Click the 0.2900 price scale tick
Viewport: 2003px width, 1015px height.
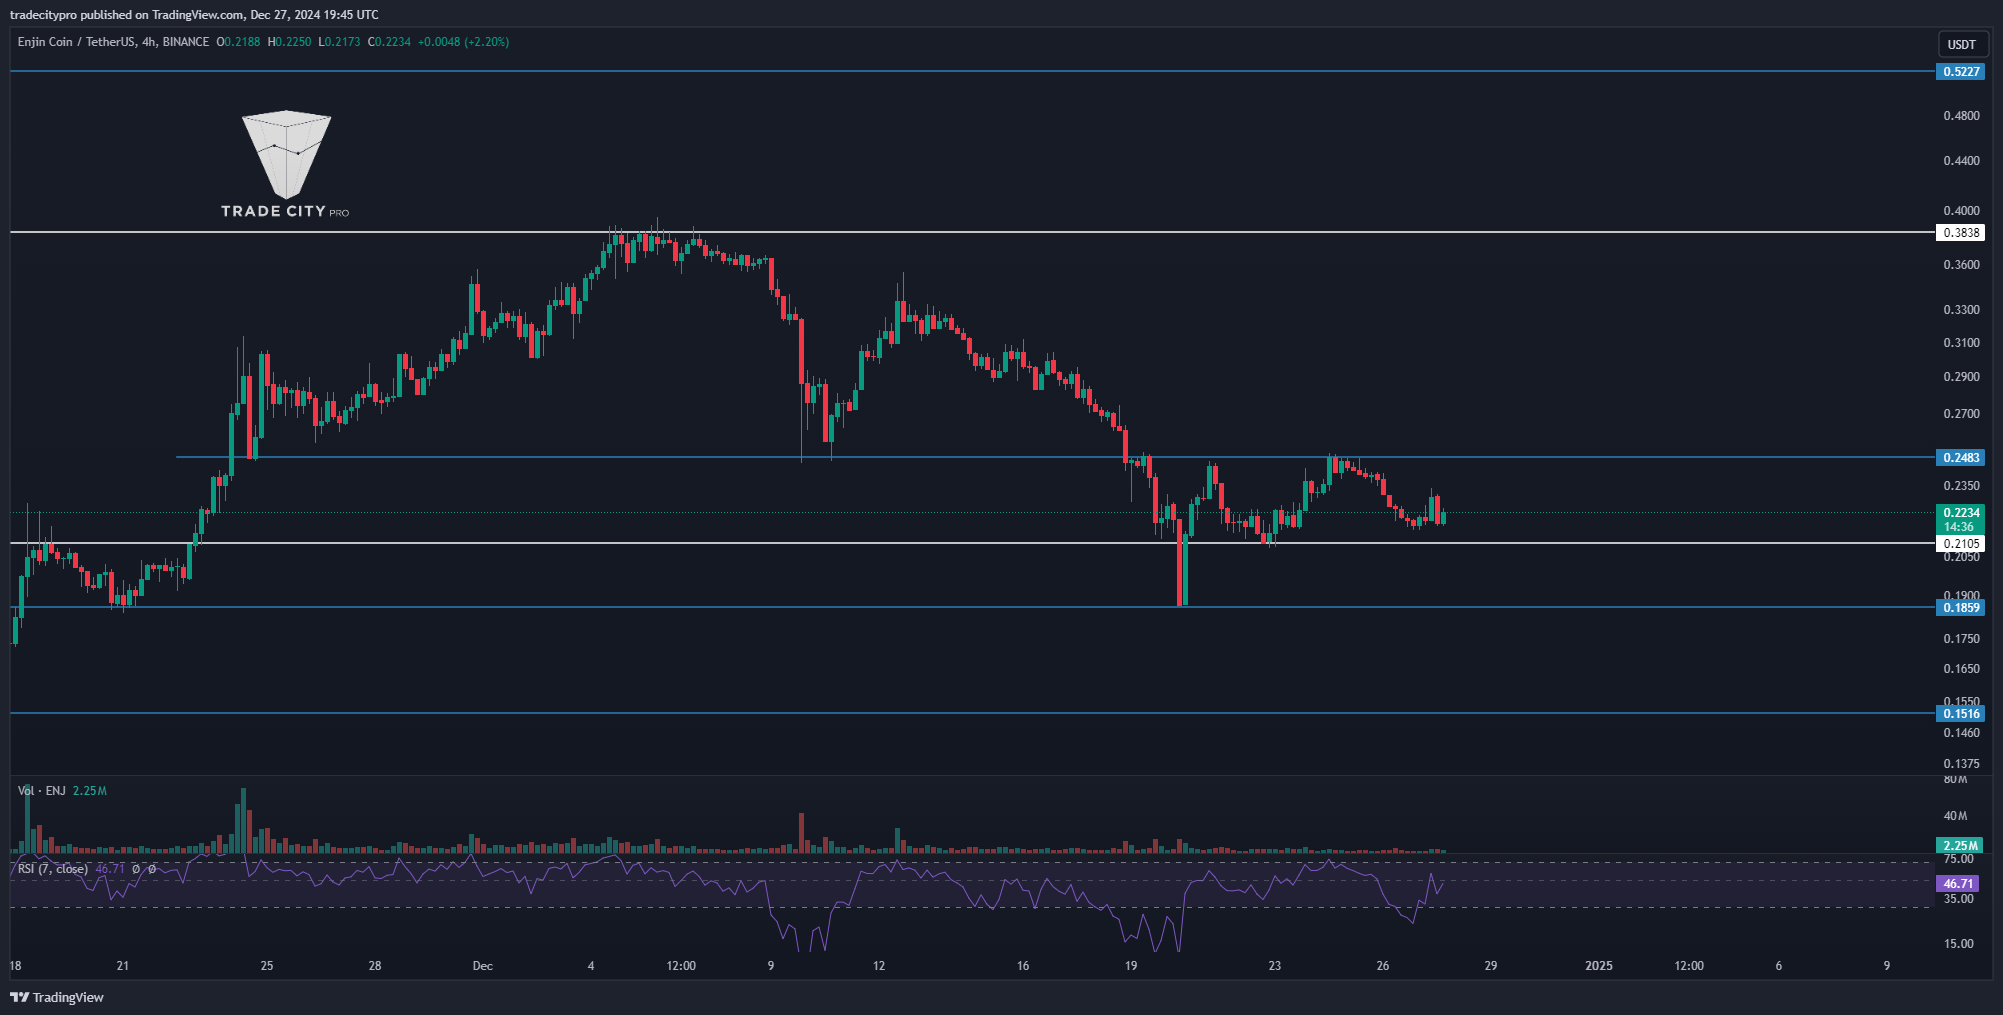(x=1961, y=377)
